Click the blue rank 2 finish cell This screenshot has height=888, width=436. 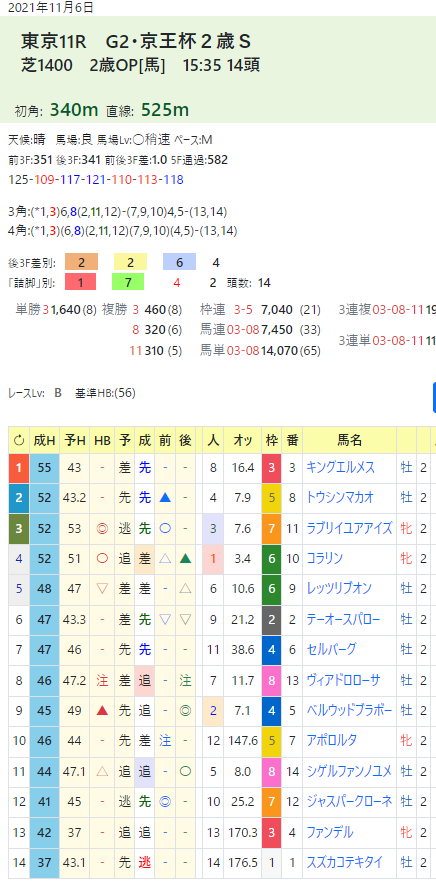19,498
